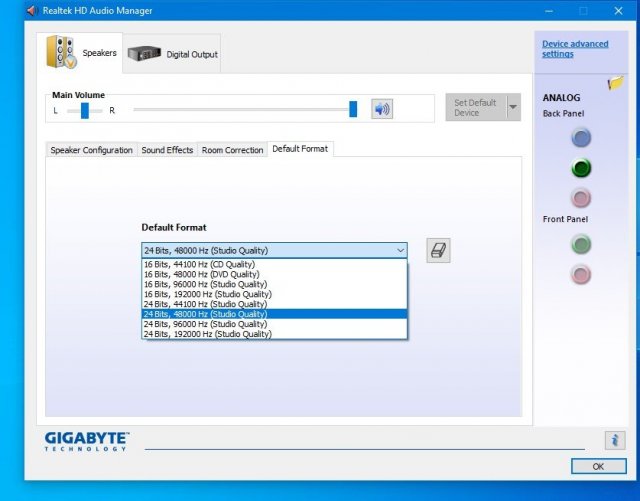Select 16 Bits, 44100 Hz (CD Quality)
This screenshot has height=501, width=640.
(201, 264)
